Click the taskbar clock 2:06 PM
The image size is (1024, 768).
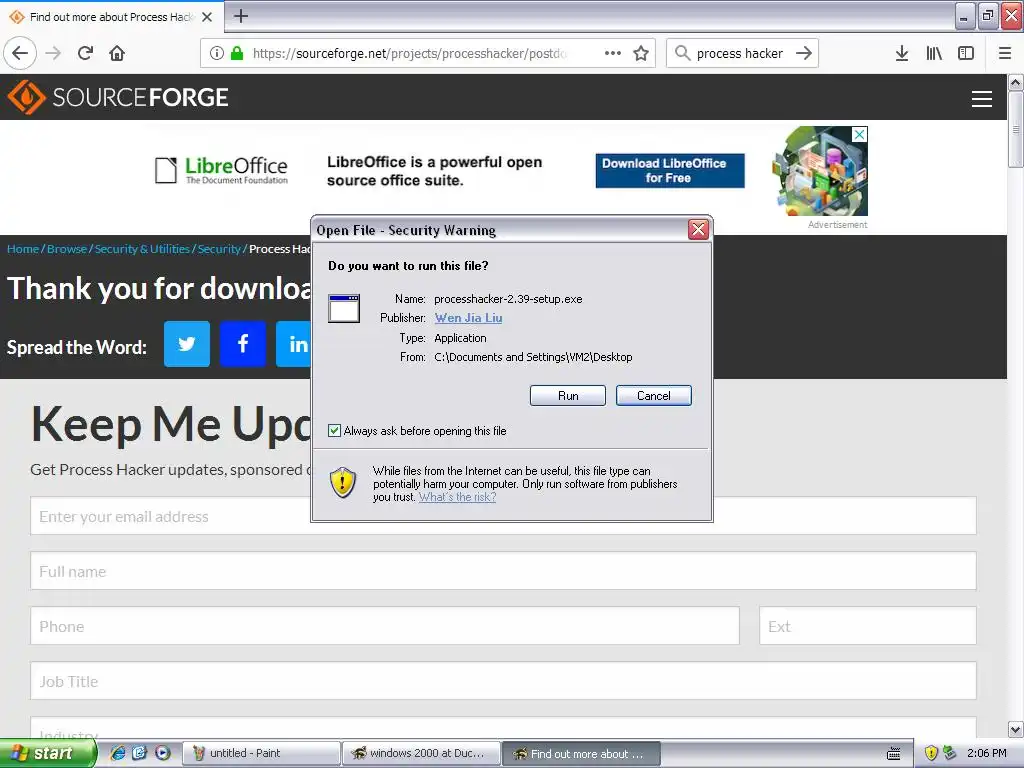pos(987,753)
